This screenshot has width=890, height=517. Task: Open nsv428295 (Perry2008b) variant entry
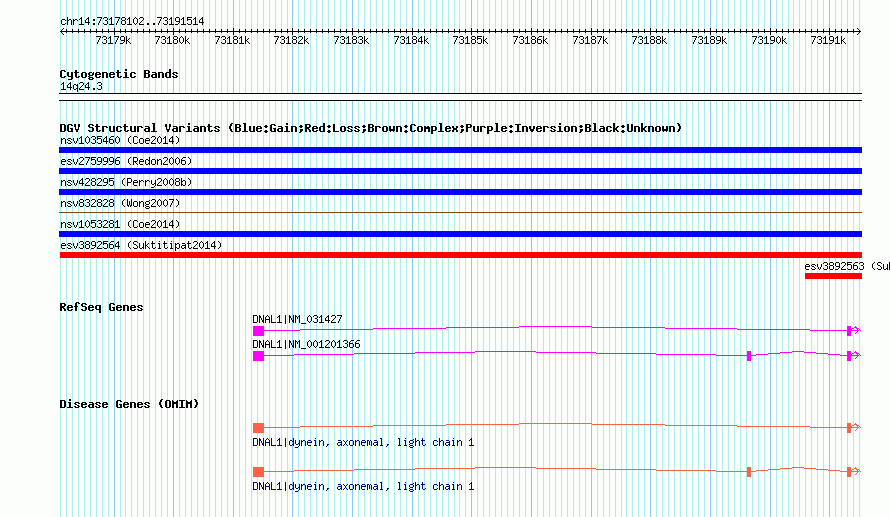pyautogui.click(x=126, y=182)
